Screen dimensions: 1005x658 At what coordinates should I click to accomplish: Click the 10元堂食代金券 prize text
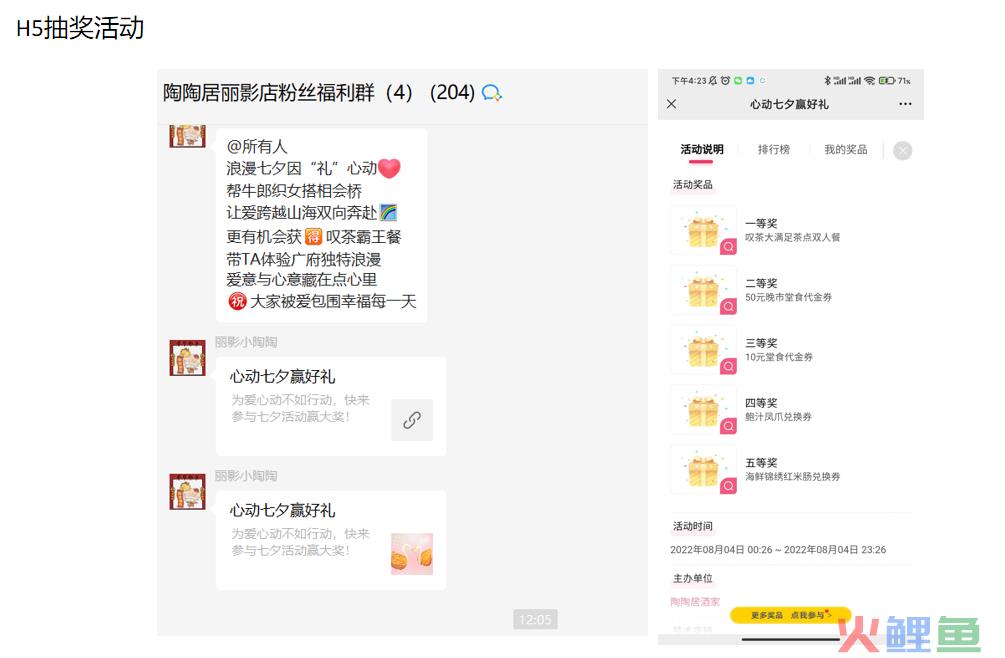click(779, 357)
